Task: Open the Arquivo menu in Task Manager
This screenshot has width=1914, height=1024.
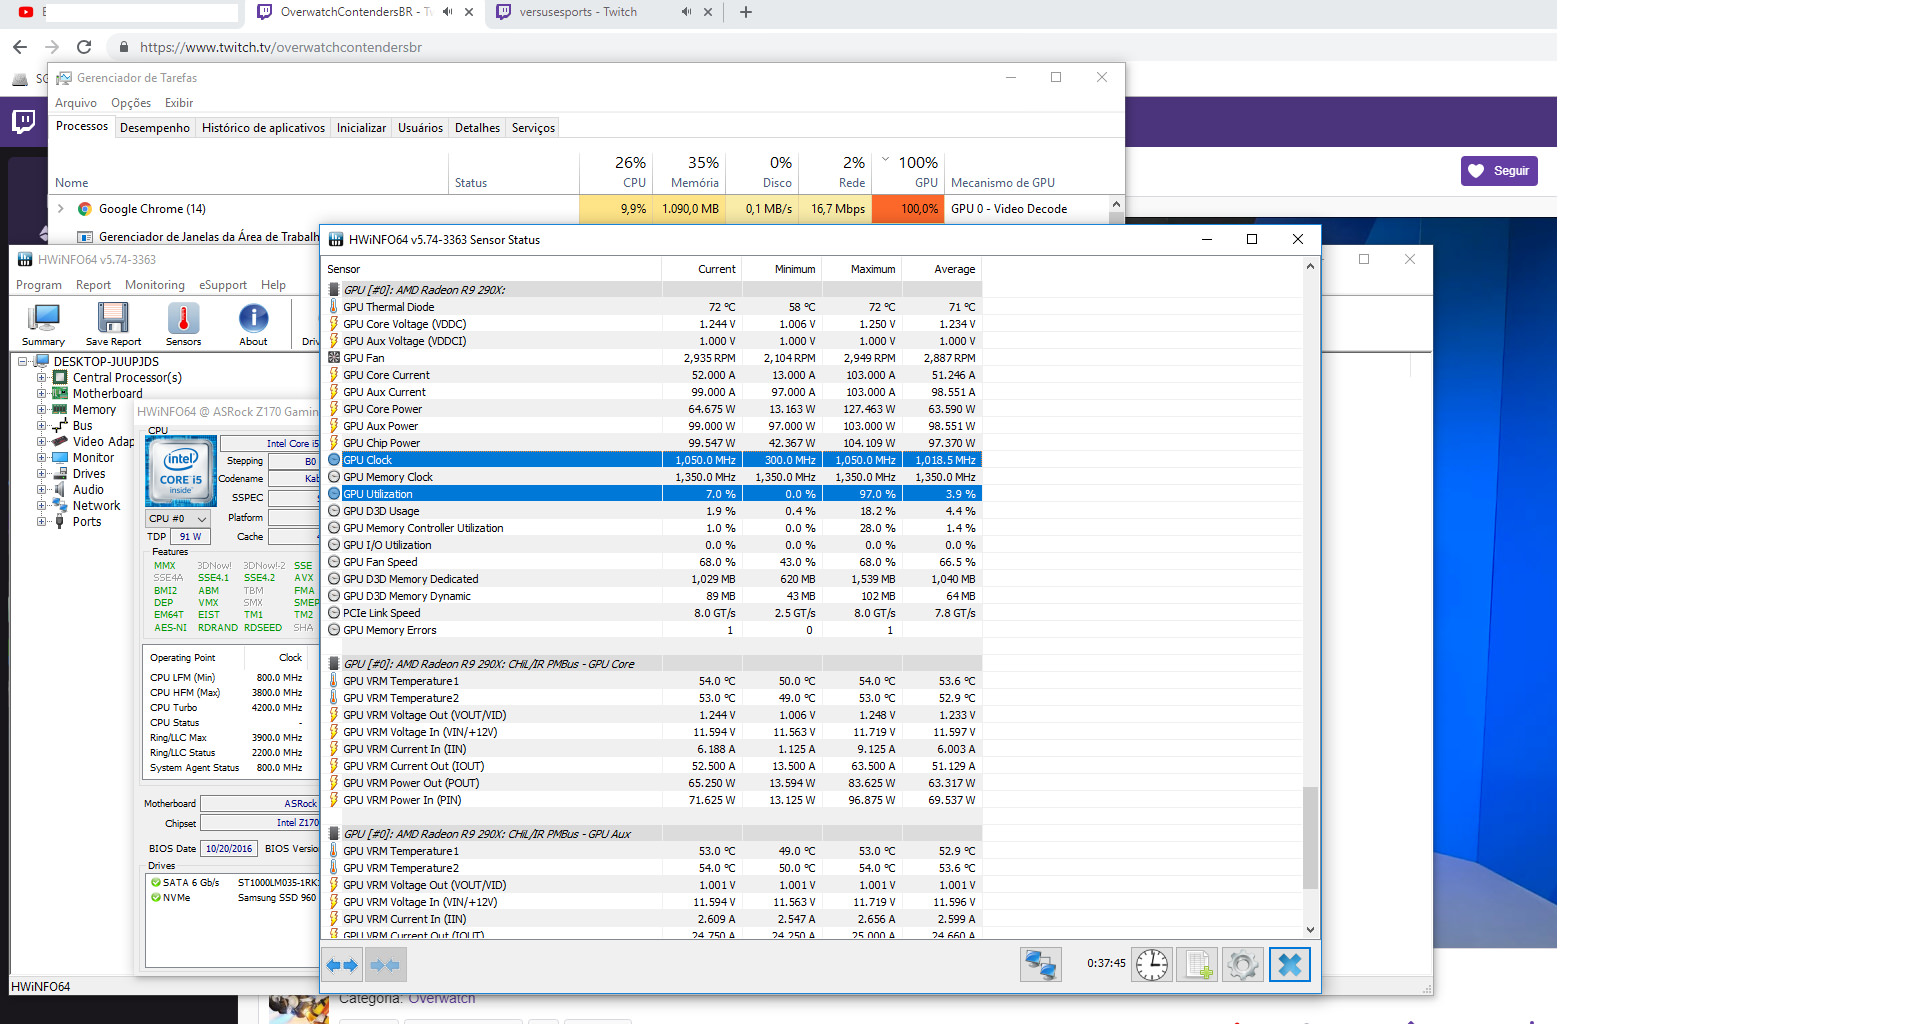Action: pyautogui.click(x=76, y=103)
